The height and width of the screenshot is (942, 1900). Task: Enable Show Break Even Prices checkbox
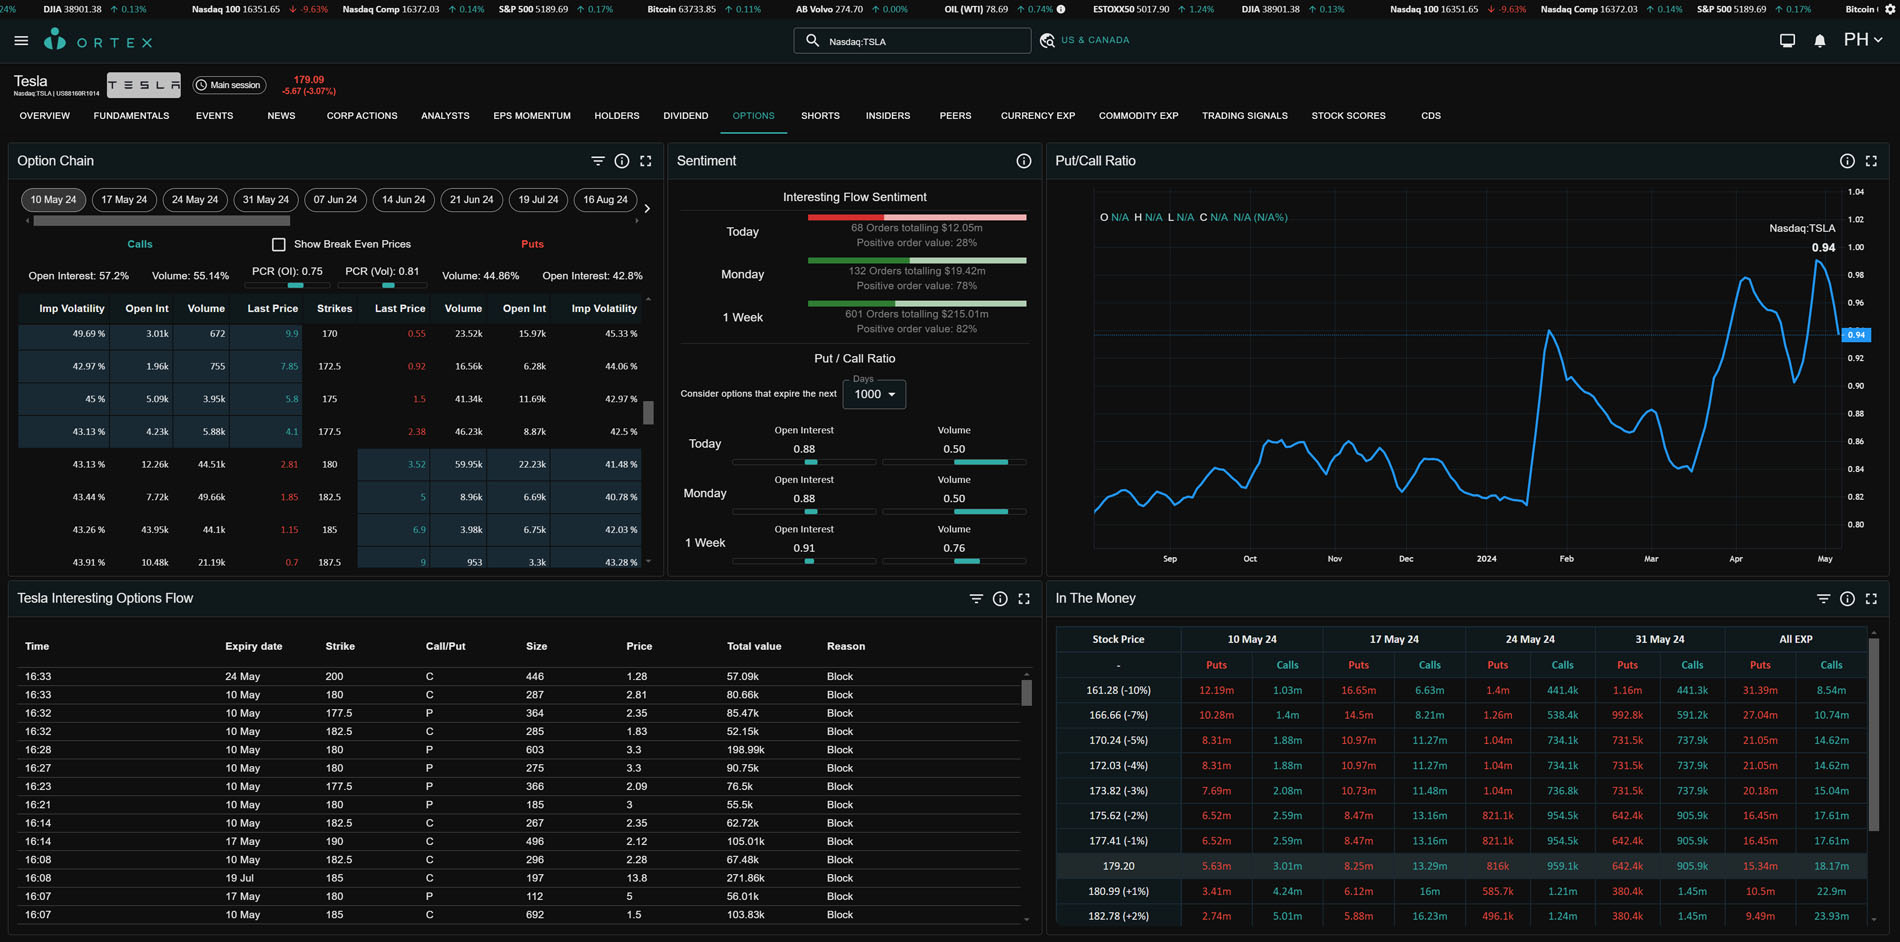[279, 244]
